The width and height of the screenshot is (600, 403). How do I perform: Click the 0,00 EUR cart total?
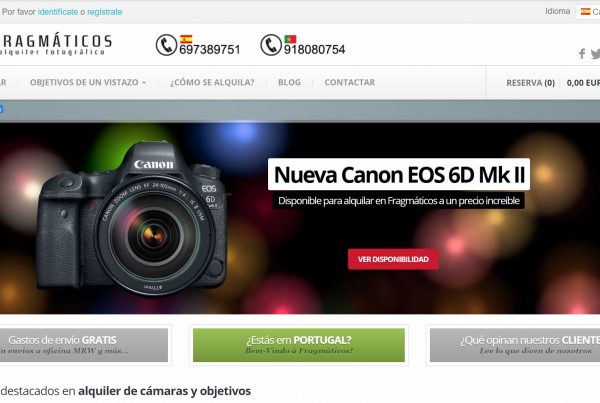[x=583, y=83]
